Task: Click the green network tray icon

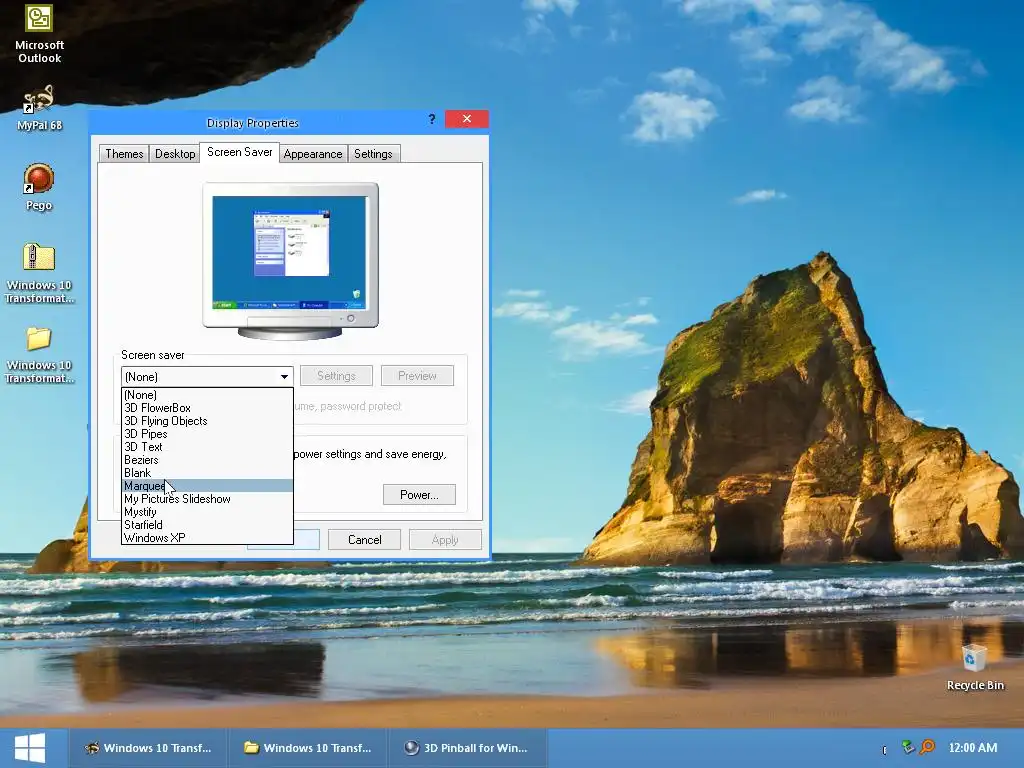Action: click(x=908, y=746)
